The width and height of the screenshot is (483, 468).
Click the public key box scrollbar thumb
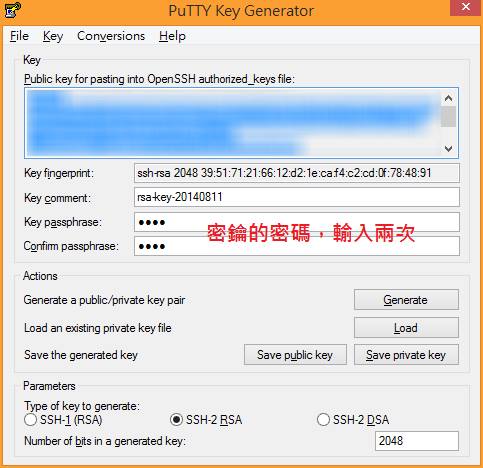pos(448,116)
